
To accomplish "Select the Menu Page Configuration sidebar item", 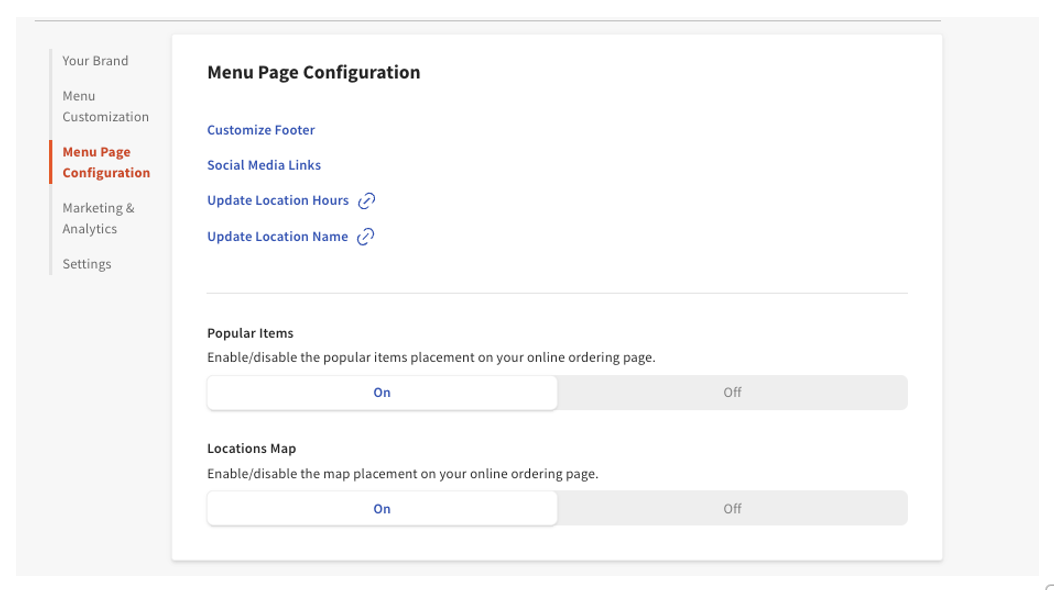I will click(103, 162).
